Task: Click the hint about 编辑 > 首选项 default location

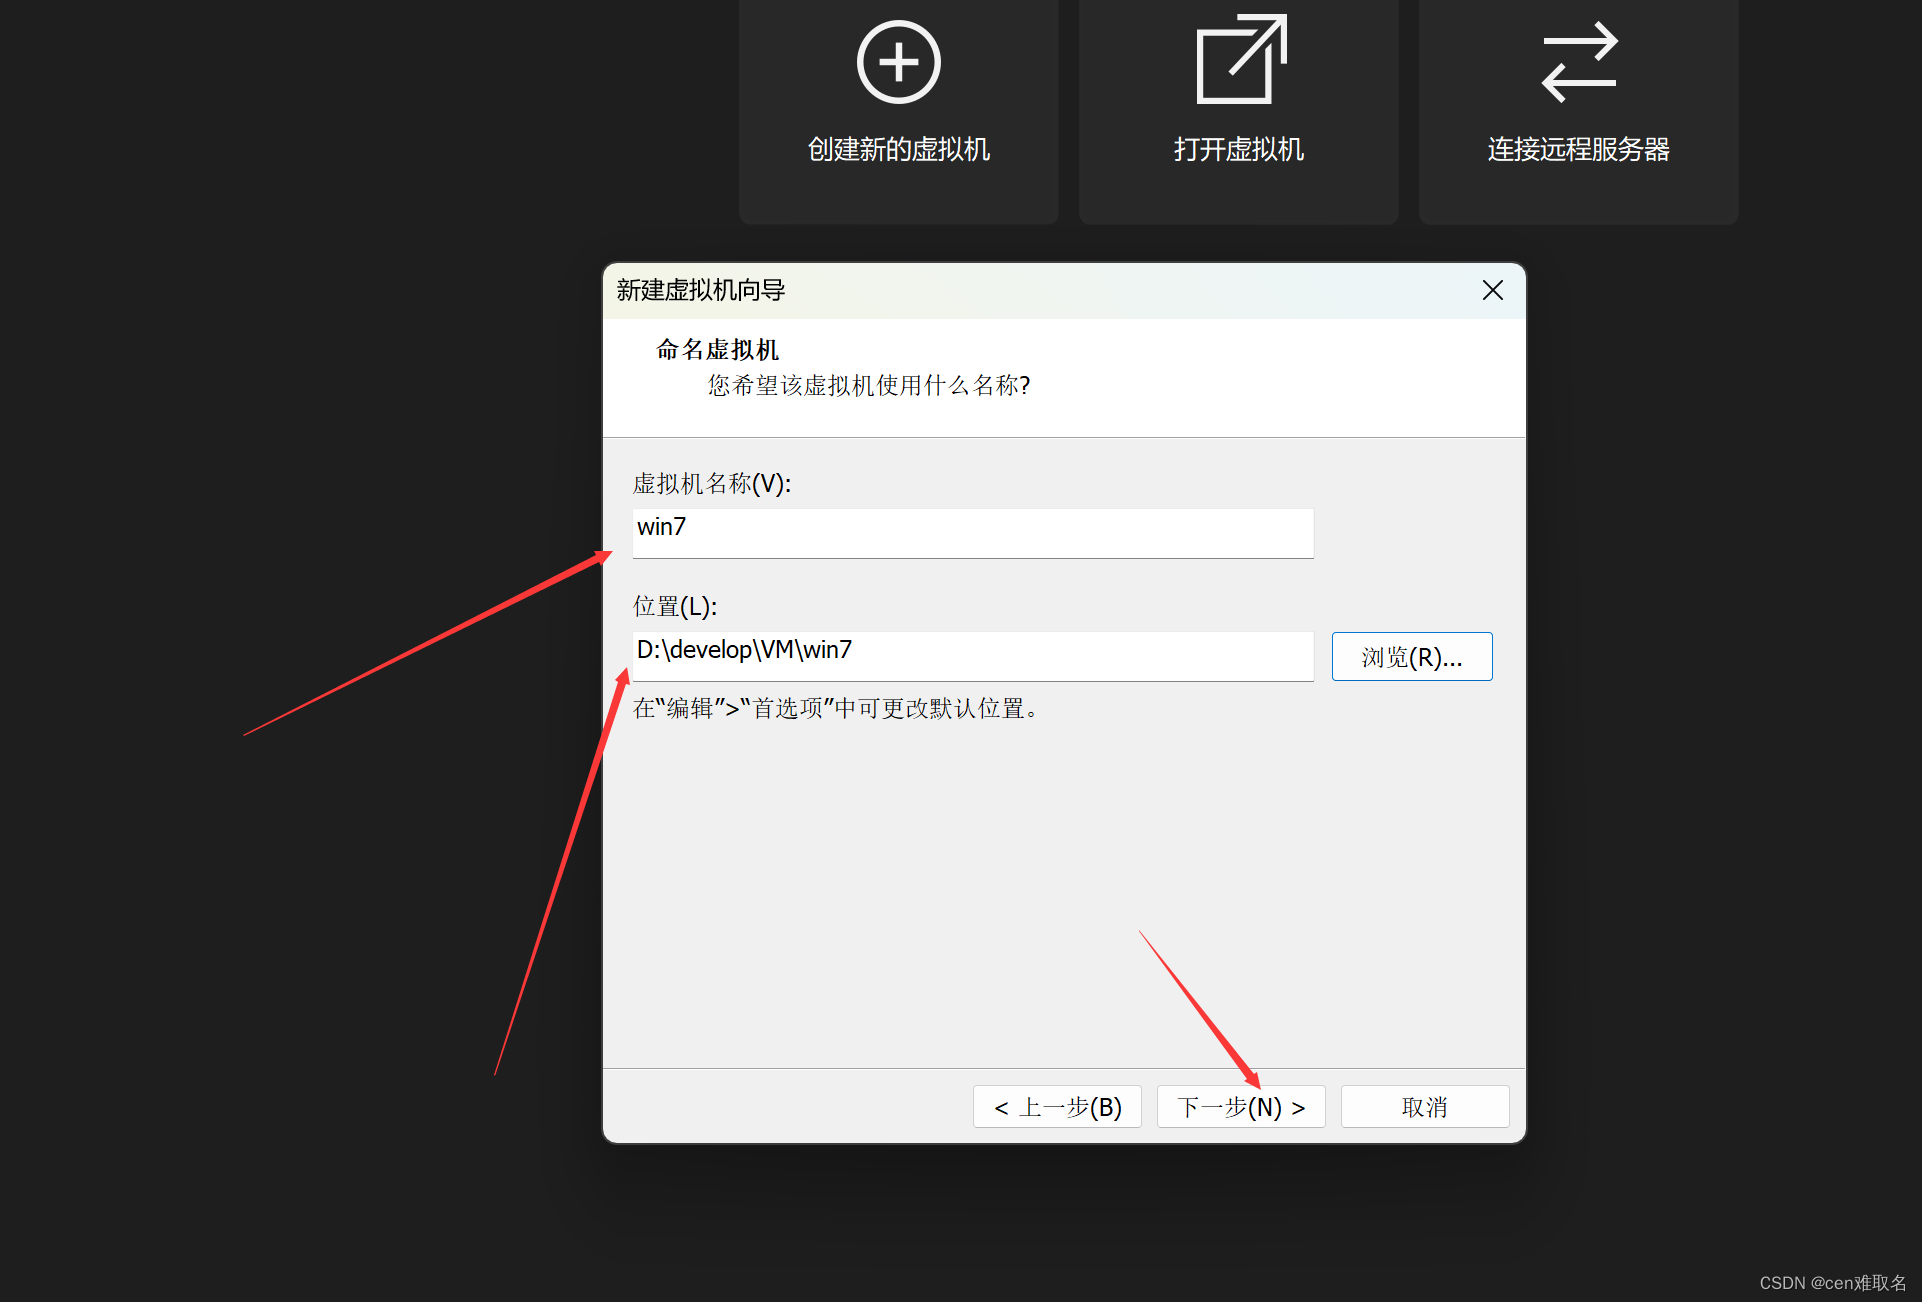Action: click(x=838, y=708)
